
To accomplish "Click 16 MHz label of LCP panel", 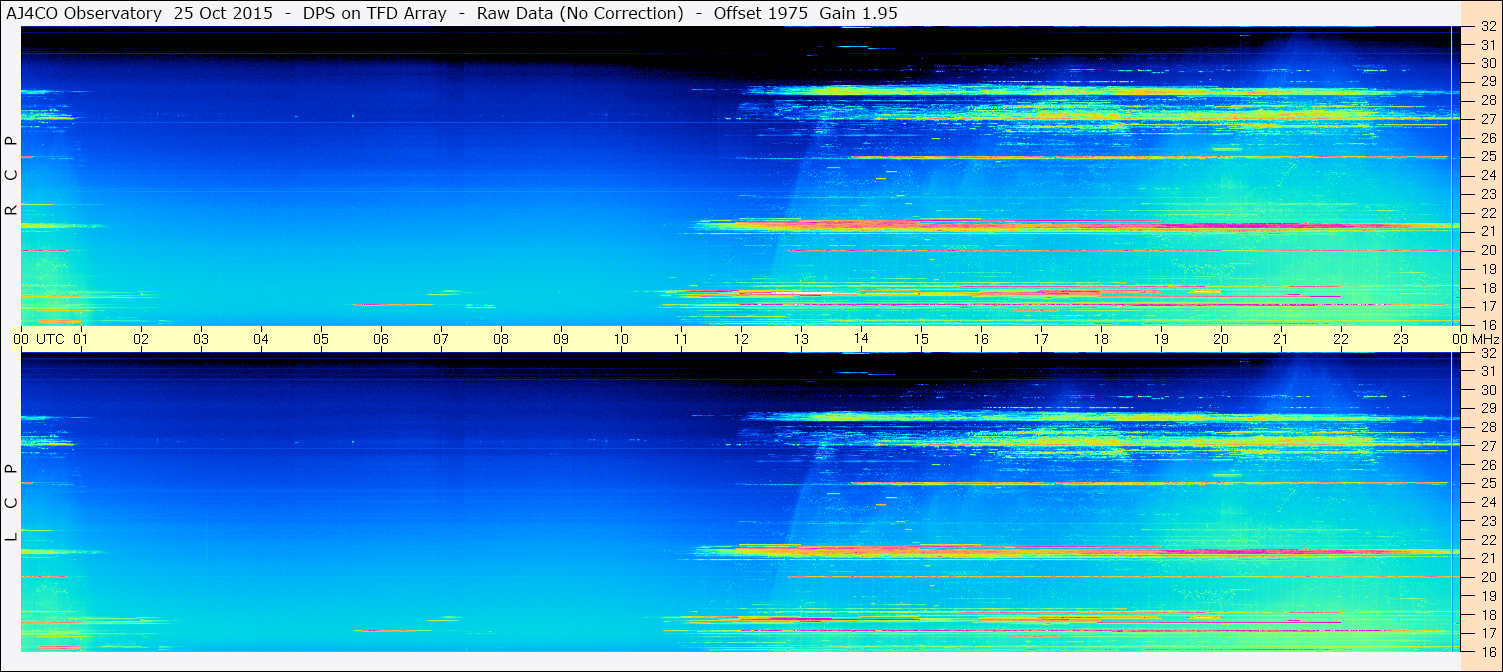I will point(1488,652).
